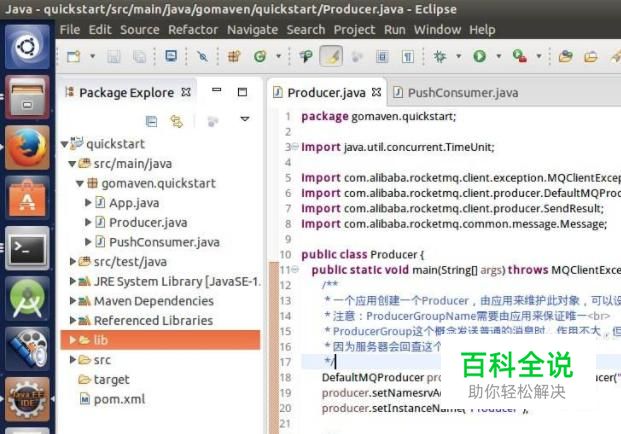Screen dimensions: 621x434
Task: Open the External Tools dropdown arrow
Action: (539, 56)
